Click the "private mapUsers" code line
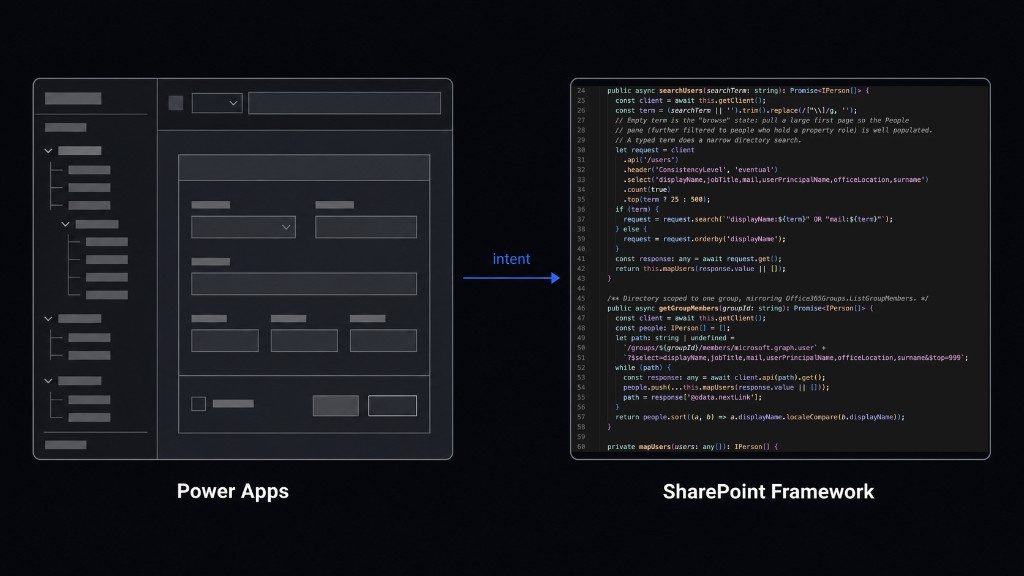 point(692,447)
